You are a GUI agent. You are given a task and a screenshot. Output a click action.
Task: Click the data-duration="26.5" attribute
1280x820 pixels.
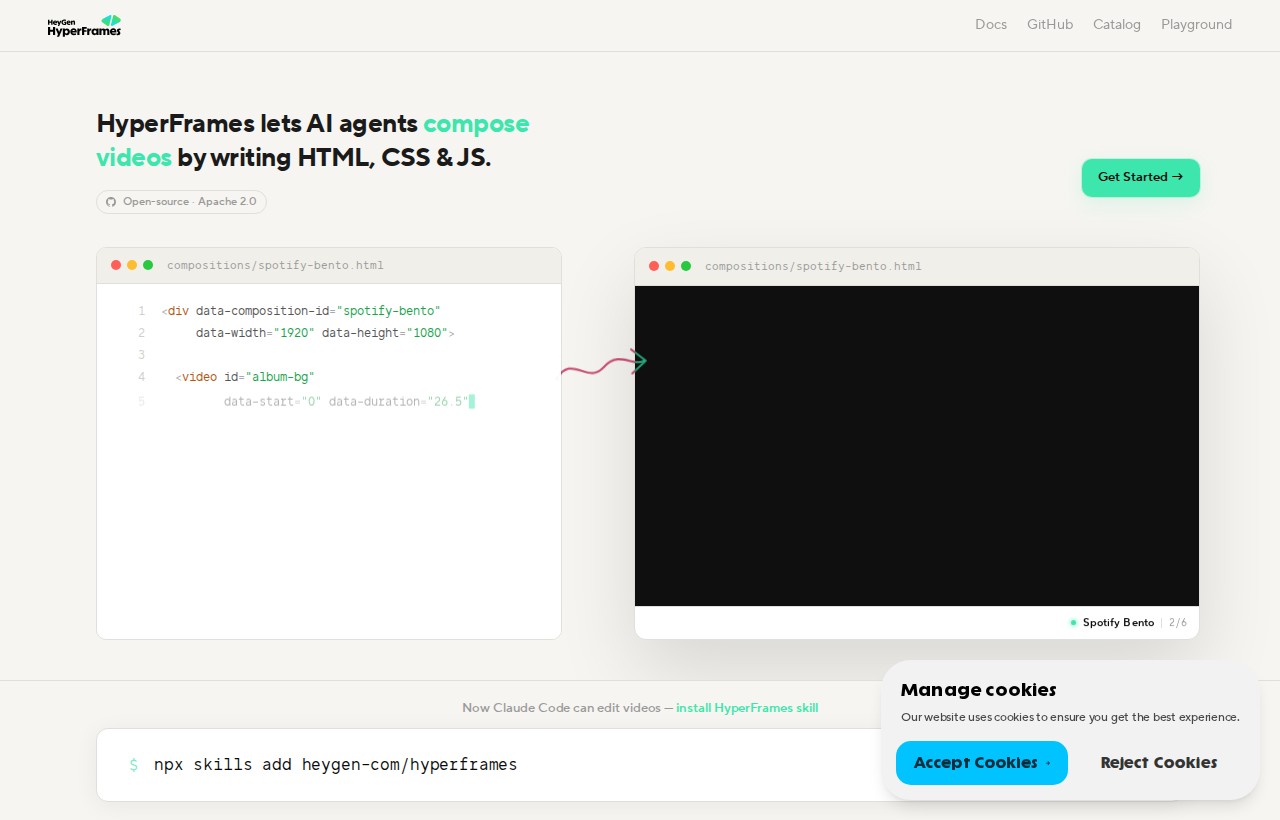pos(399,402)
